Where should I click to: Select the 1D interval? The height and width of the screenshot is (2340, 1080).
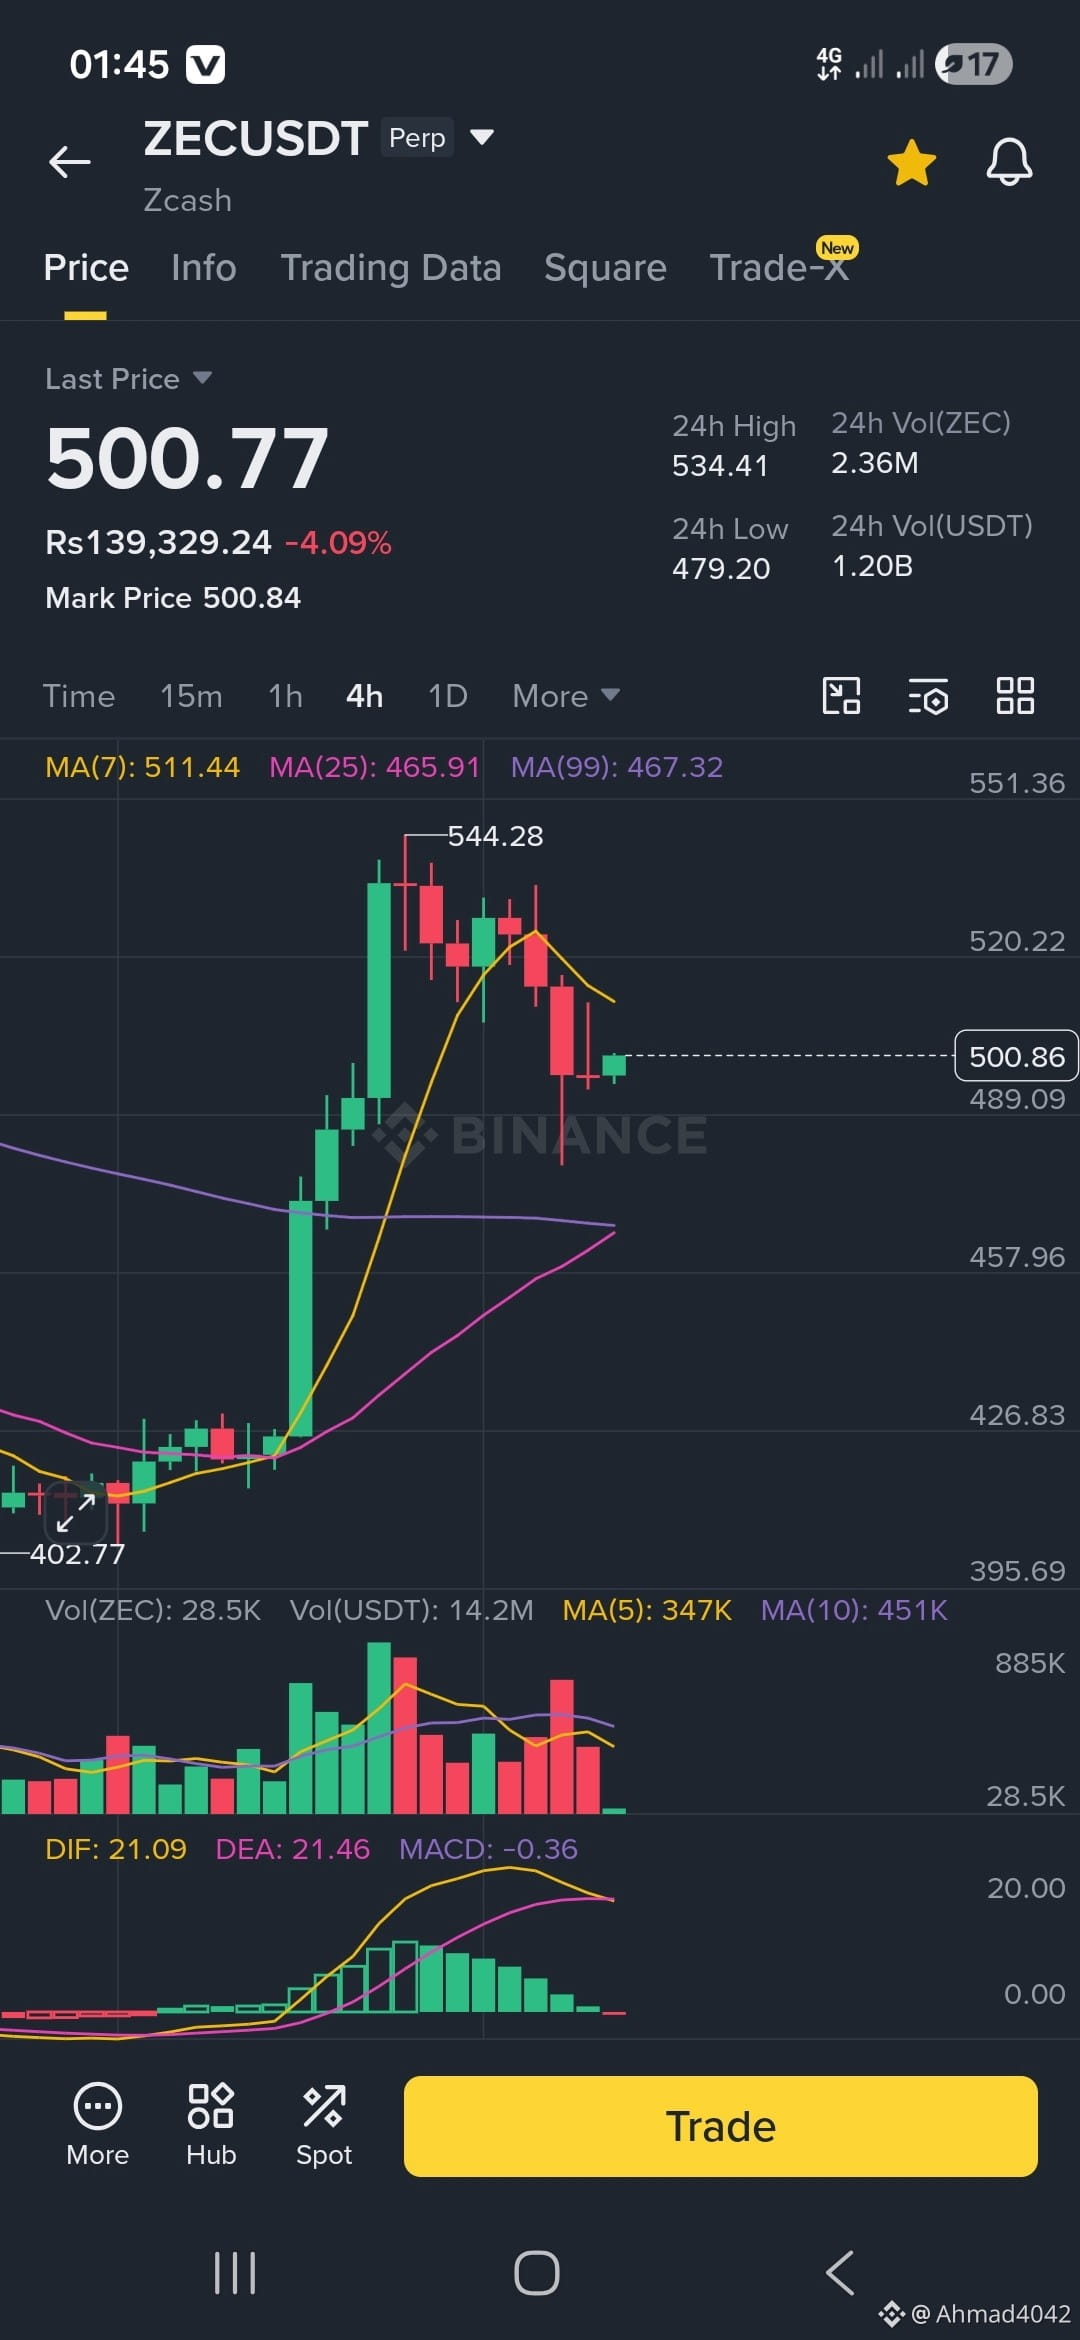448,696
